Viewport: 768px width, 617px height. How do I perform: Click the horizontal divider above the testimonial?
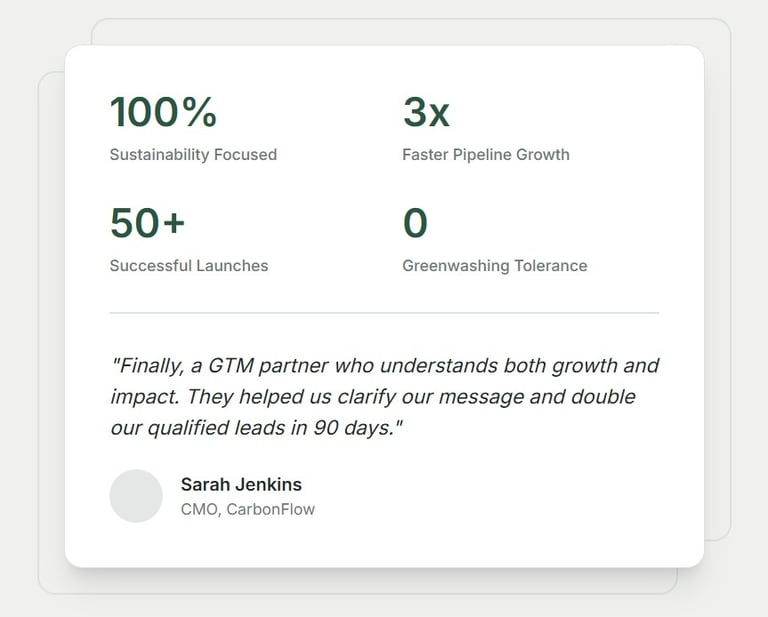coord(384,313)
